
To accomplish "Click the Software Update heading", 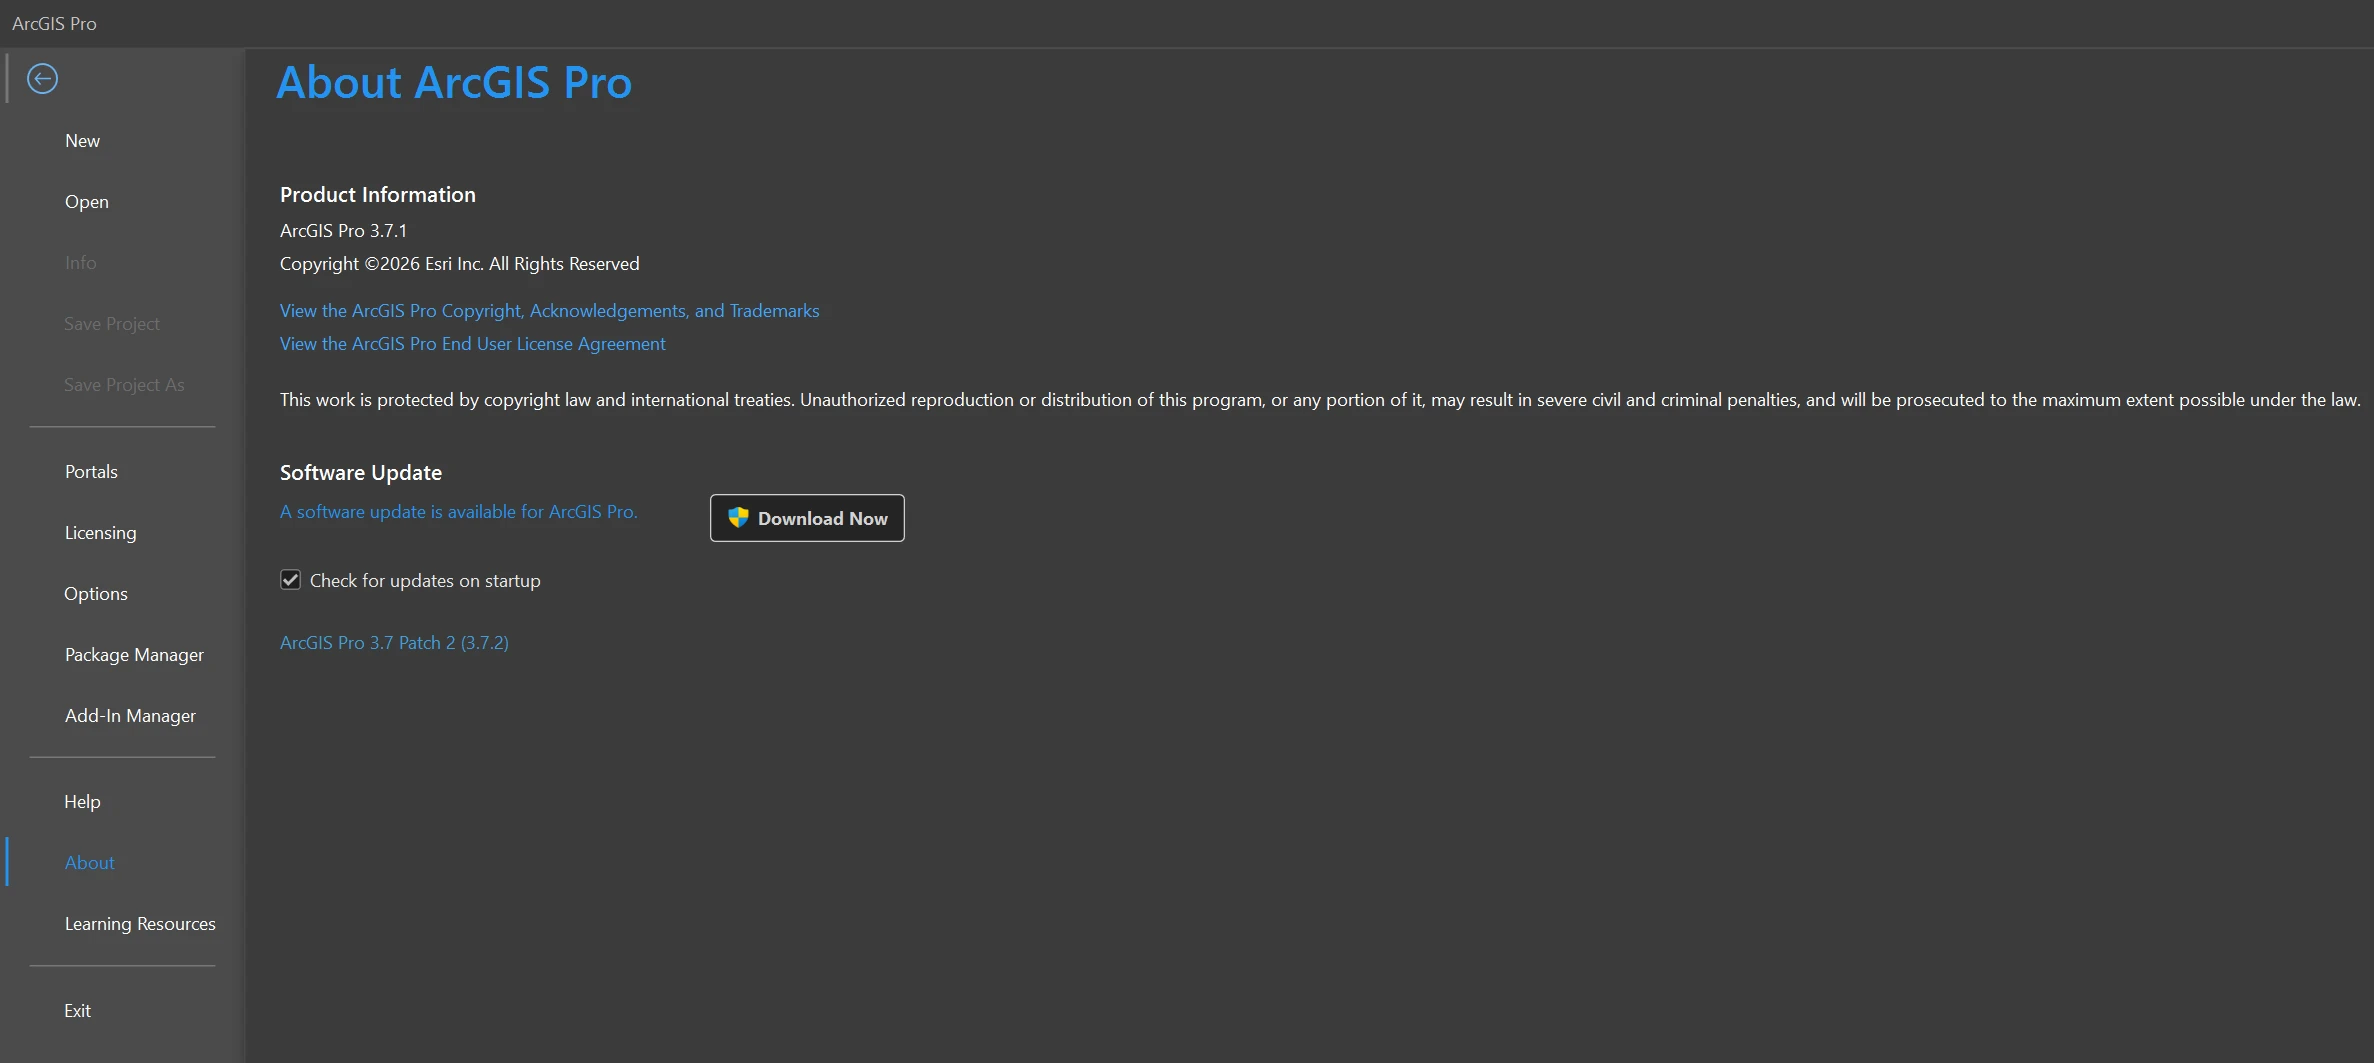I will [x=361, y=473].
